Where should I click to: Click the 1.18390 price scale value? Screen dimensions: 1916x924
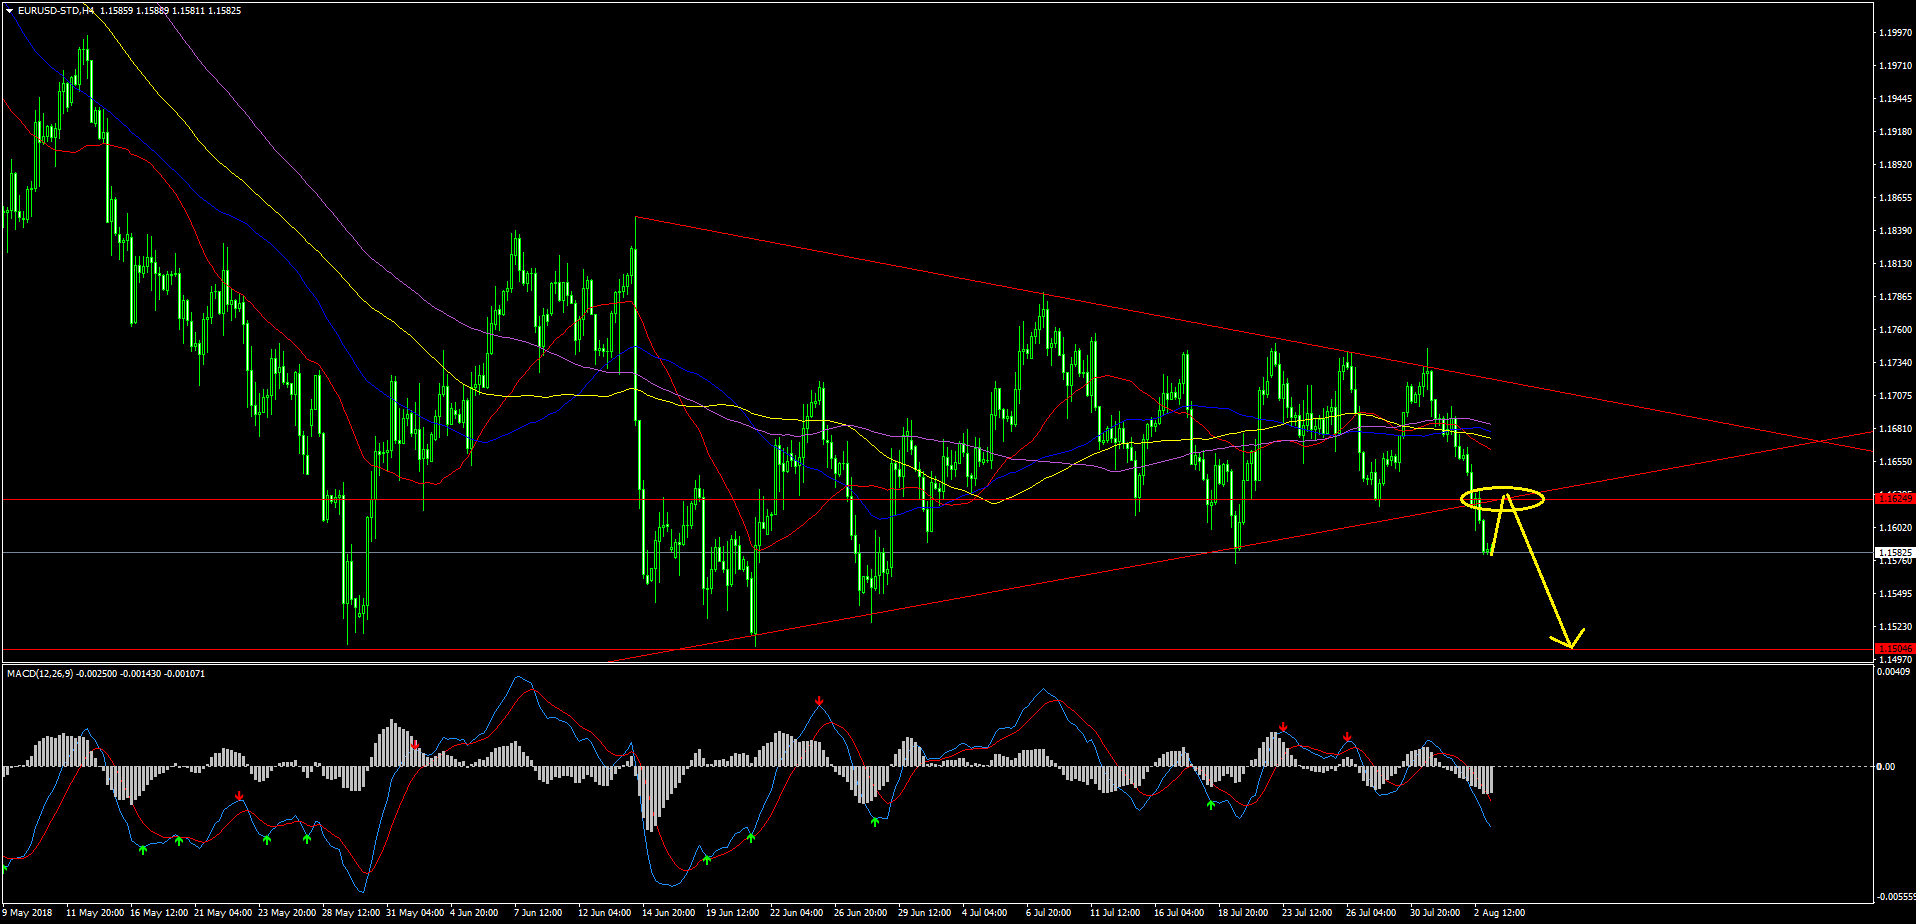(x=1896, y=231)
